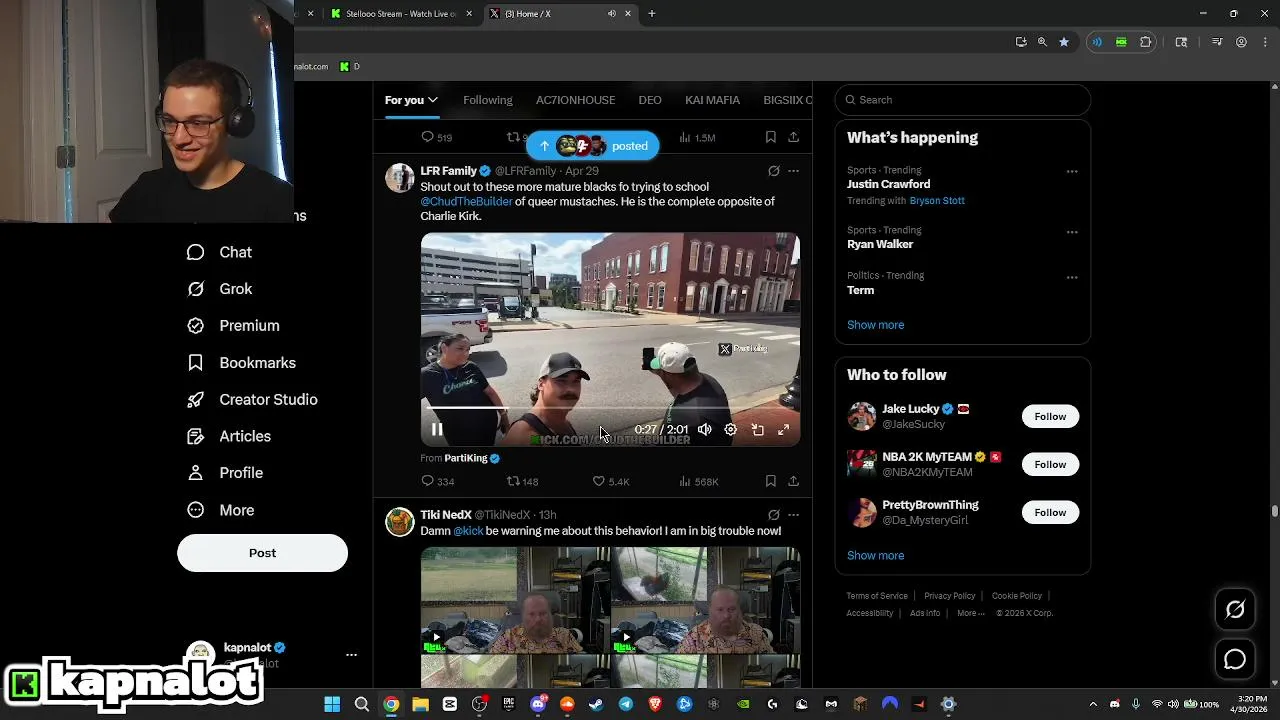Screen dimensions: 1280x720
Task: Open the LFR Family post's more options
Action: click(x=793, y=171)
